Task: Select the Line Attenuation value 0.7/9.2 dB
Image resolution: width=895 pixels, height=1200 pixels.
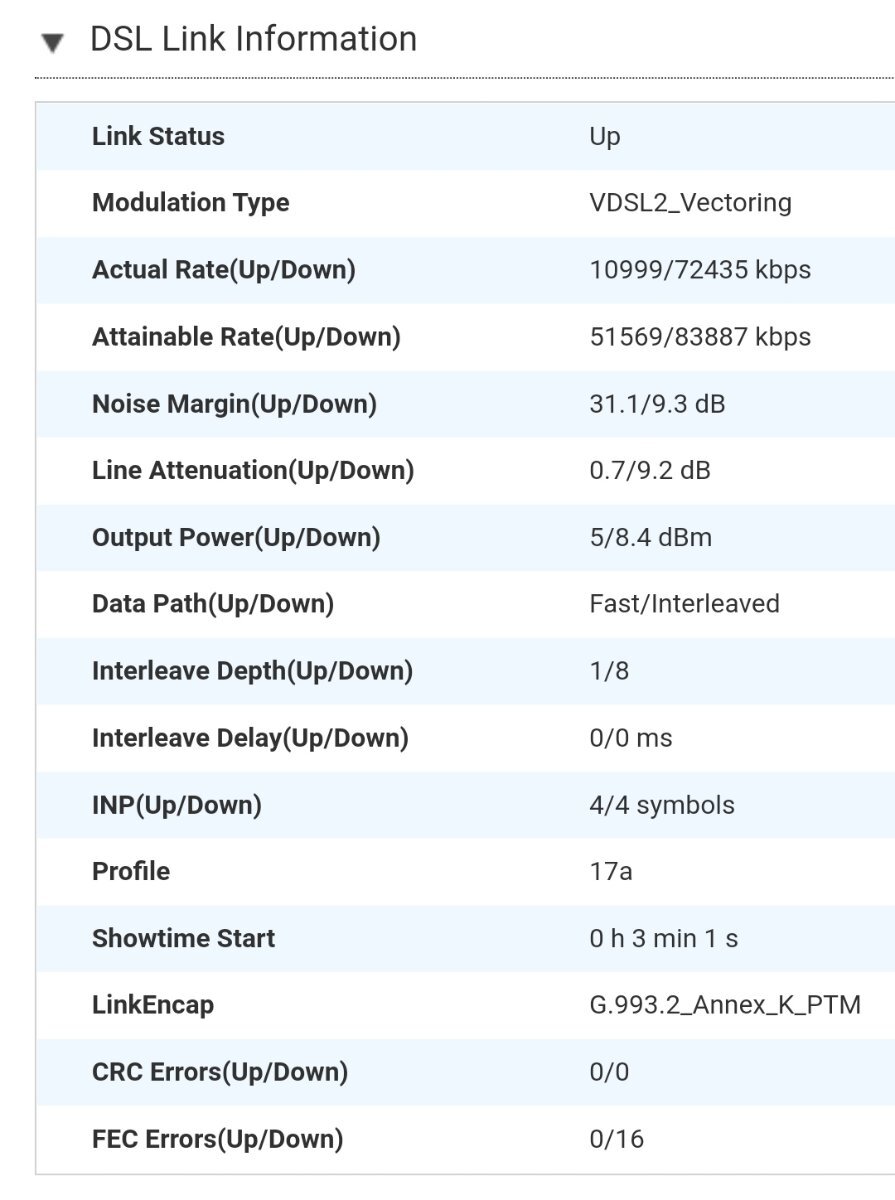Action: [x=650, y=470]
